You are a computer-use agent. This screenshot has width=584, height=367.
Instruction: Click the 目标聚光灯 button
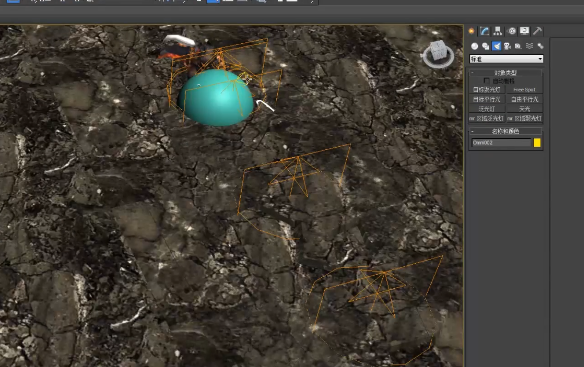[487, 89]
